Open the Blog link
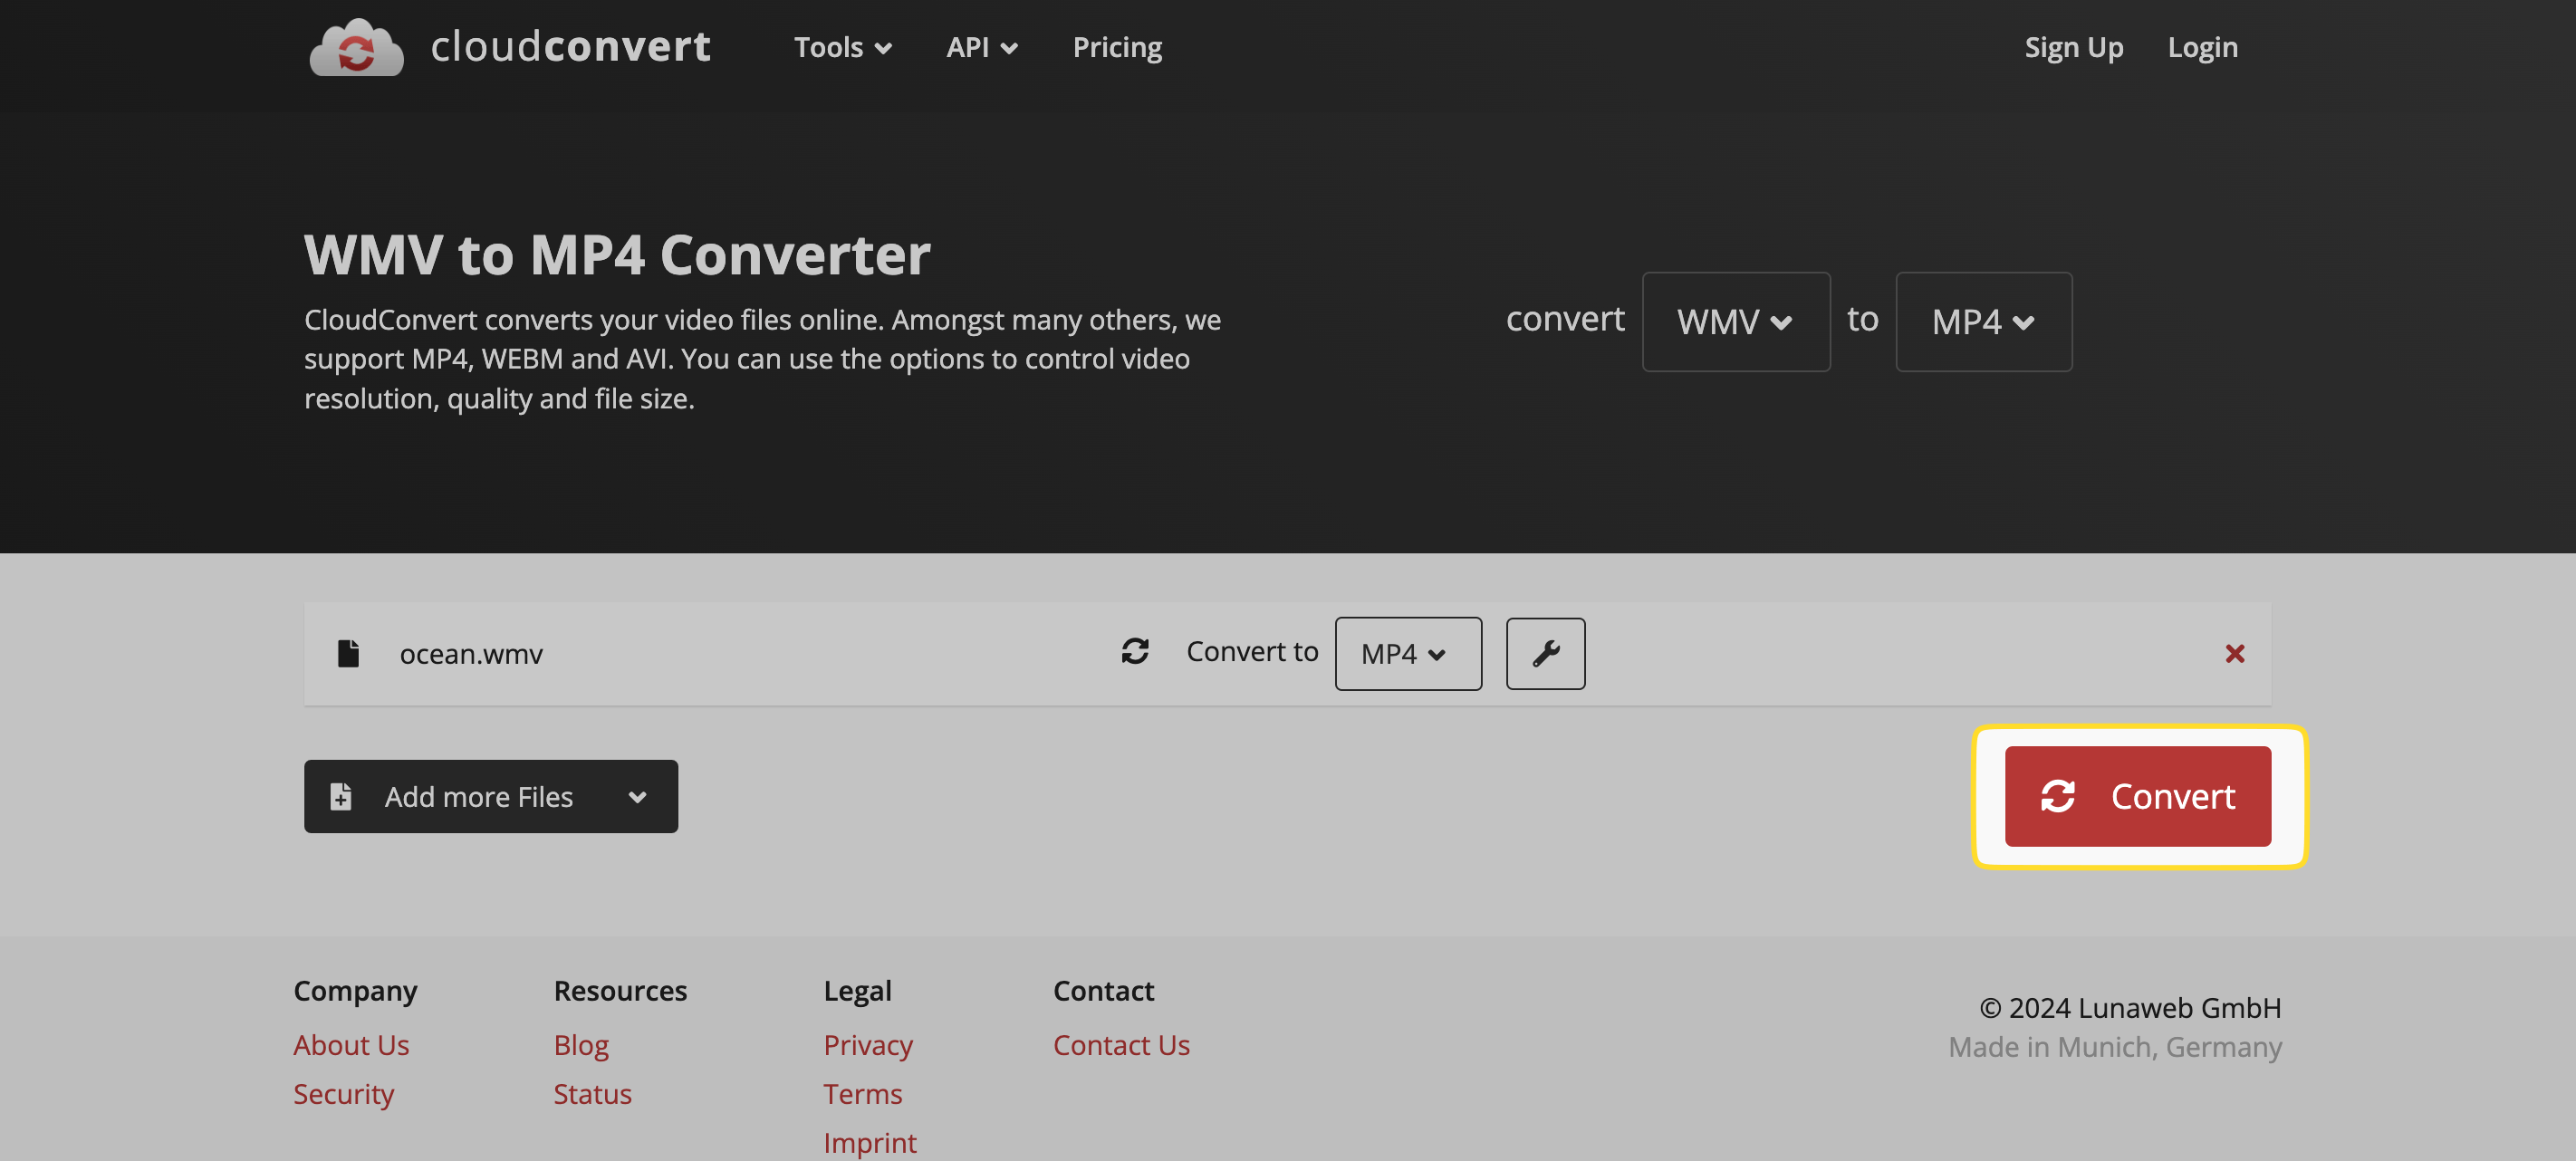The image size is (2576, 1161). [x=581, y=1045]
